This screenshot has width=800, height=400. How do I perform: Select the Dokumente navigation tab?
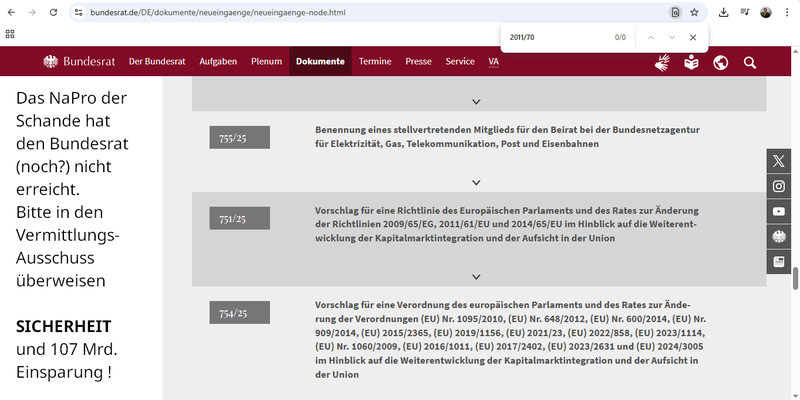coord(320,61)
